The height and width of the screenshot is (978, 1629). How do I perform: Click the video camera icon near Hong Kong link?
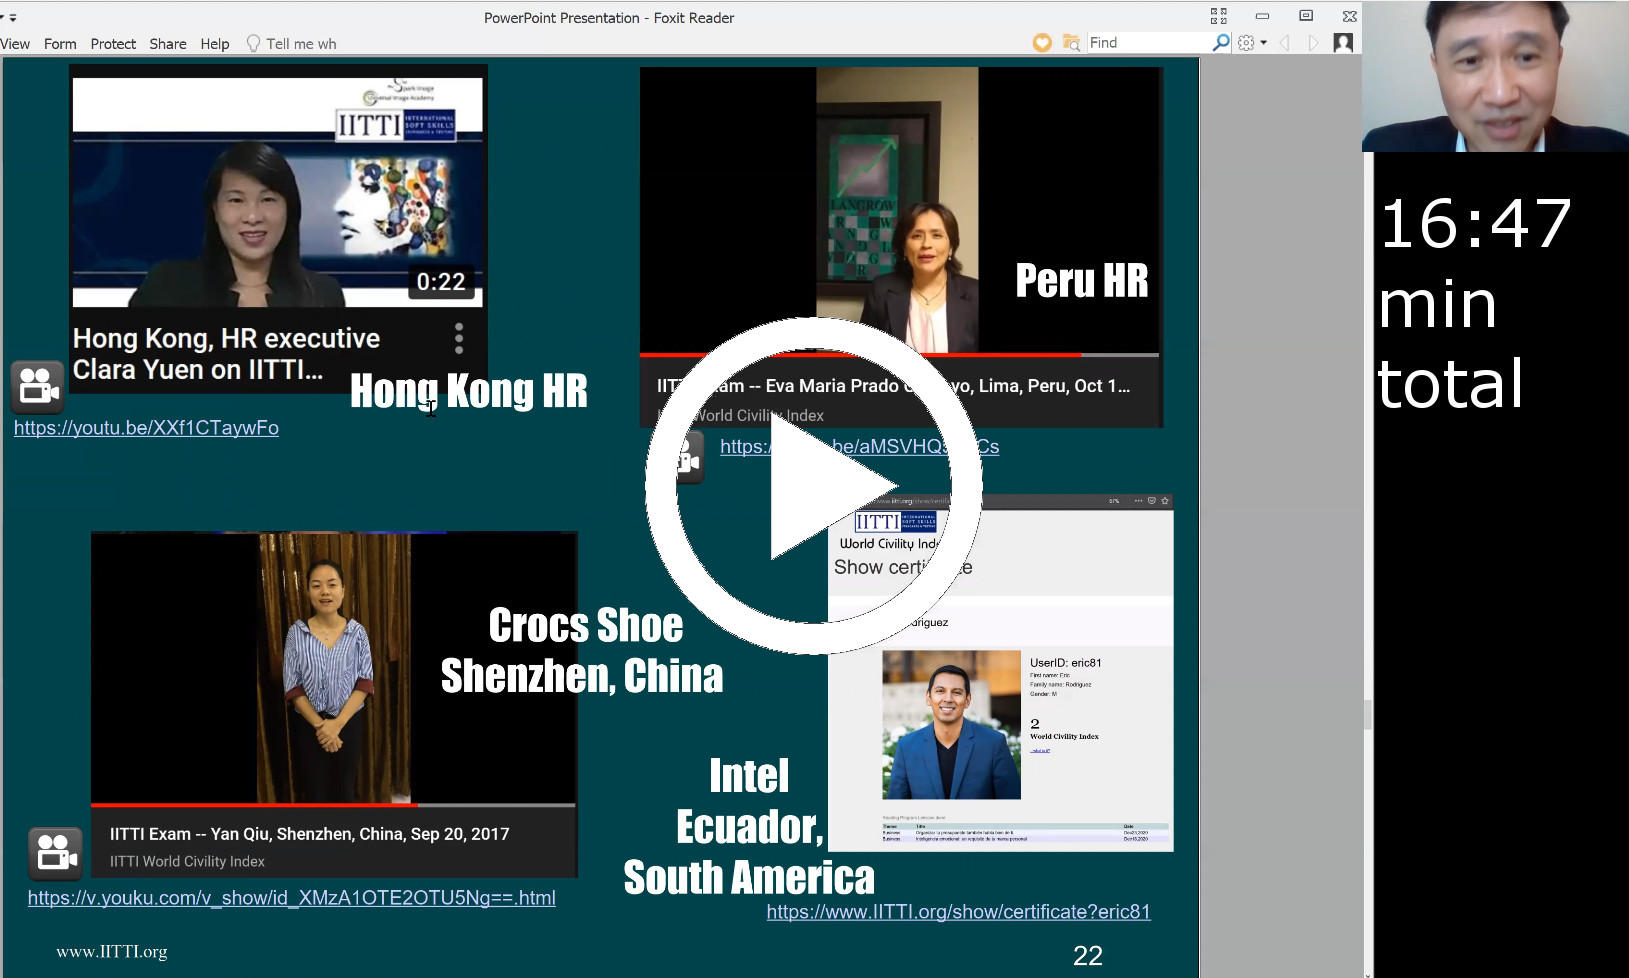tap(38, 387)
